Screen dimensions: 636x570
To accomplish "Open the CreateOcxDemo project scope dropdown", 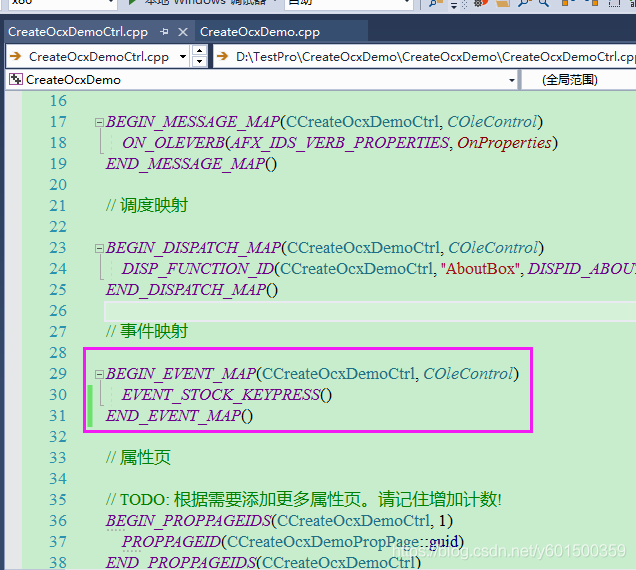I will [512, 80].
